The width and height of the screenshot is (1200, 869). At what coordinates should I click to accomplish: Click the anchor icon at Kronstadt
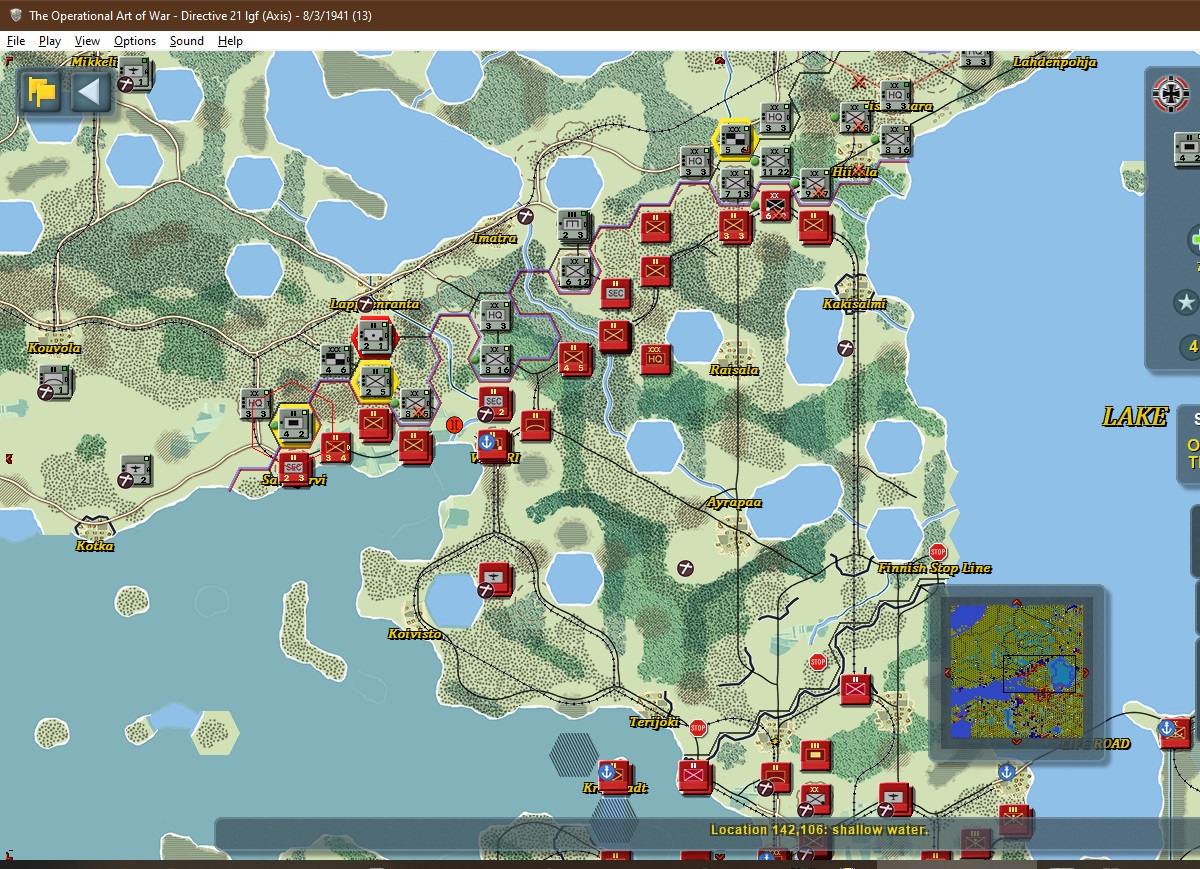[x=606, y=771]
